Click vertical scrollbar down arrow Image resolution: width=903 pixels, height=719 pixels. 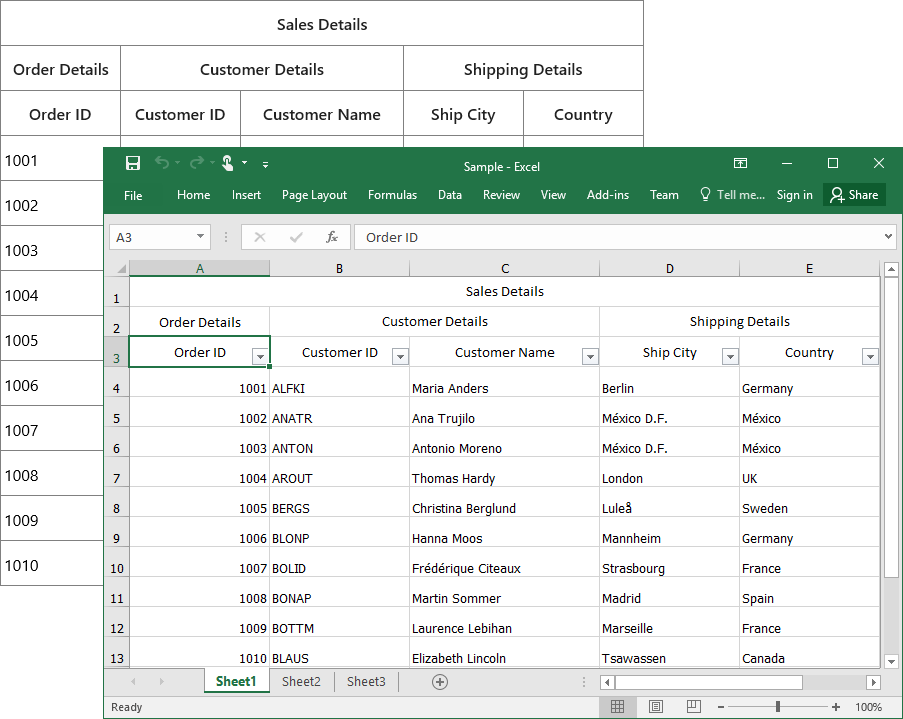click(891, 661)
